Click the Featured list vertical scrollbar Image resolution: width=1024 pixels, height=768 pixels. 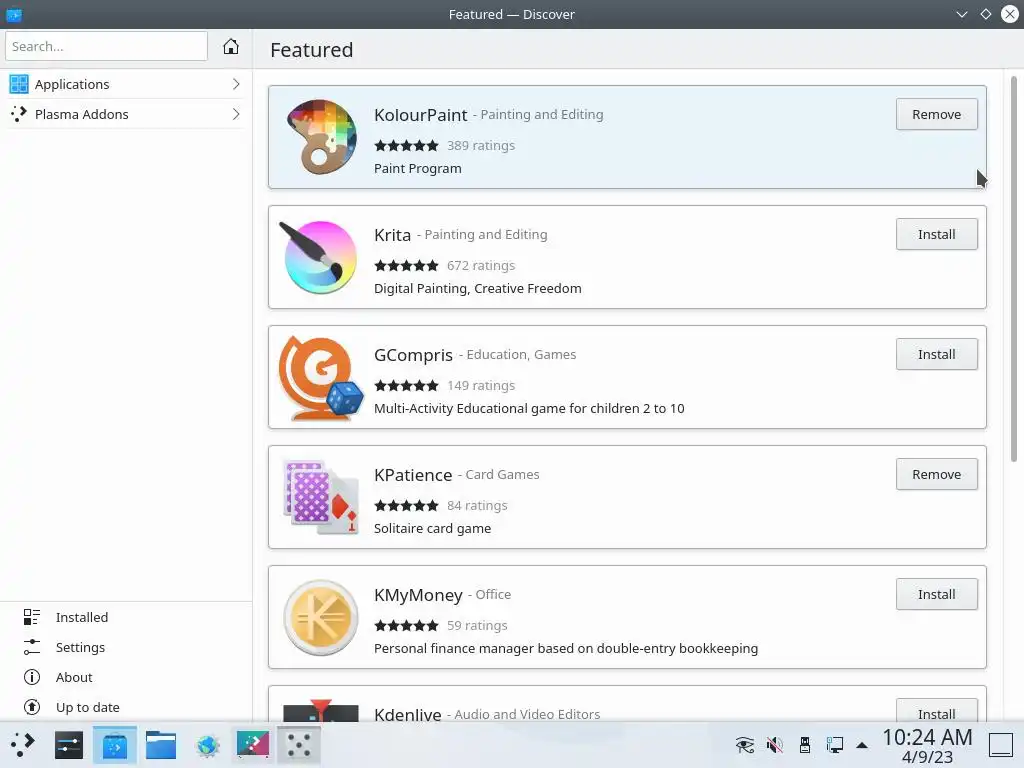[1014, 269]
